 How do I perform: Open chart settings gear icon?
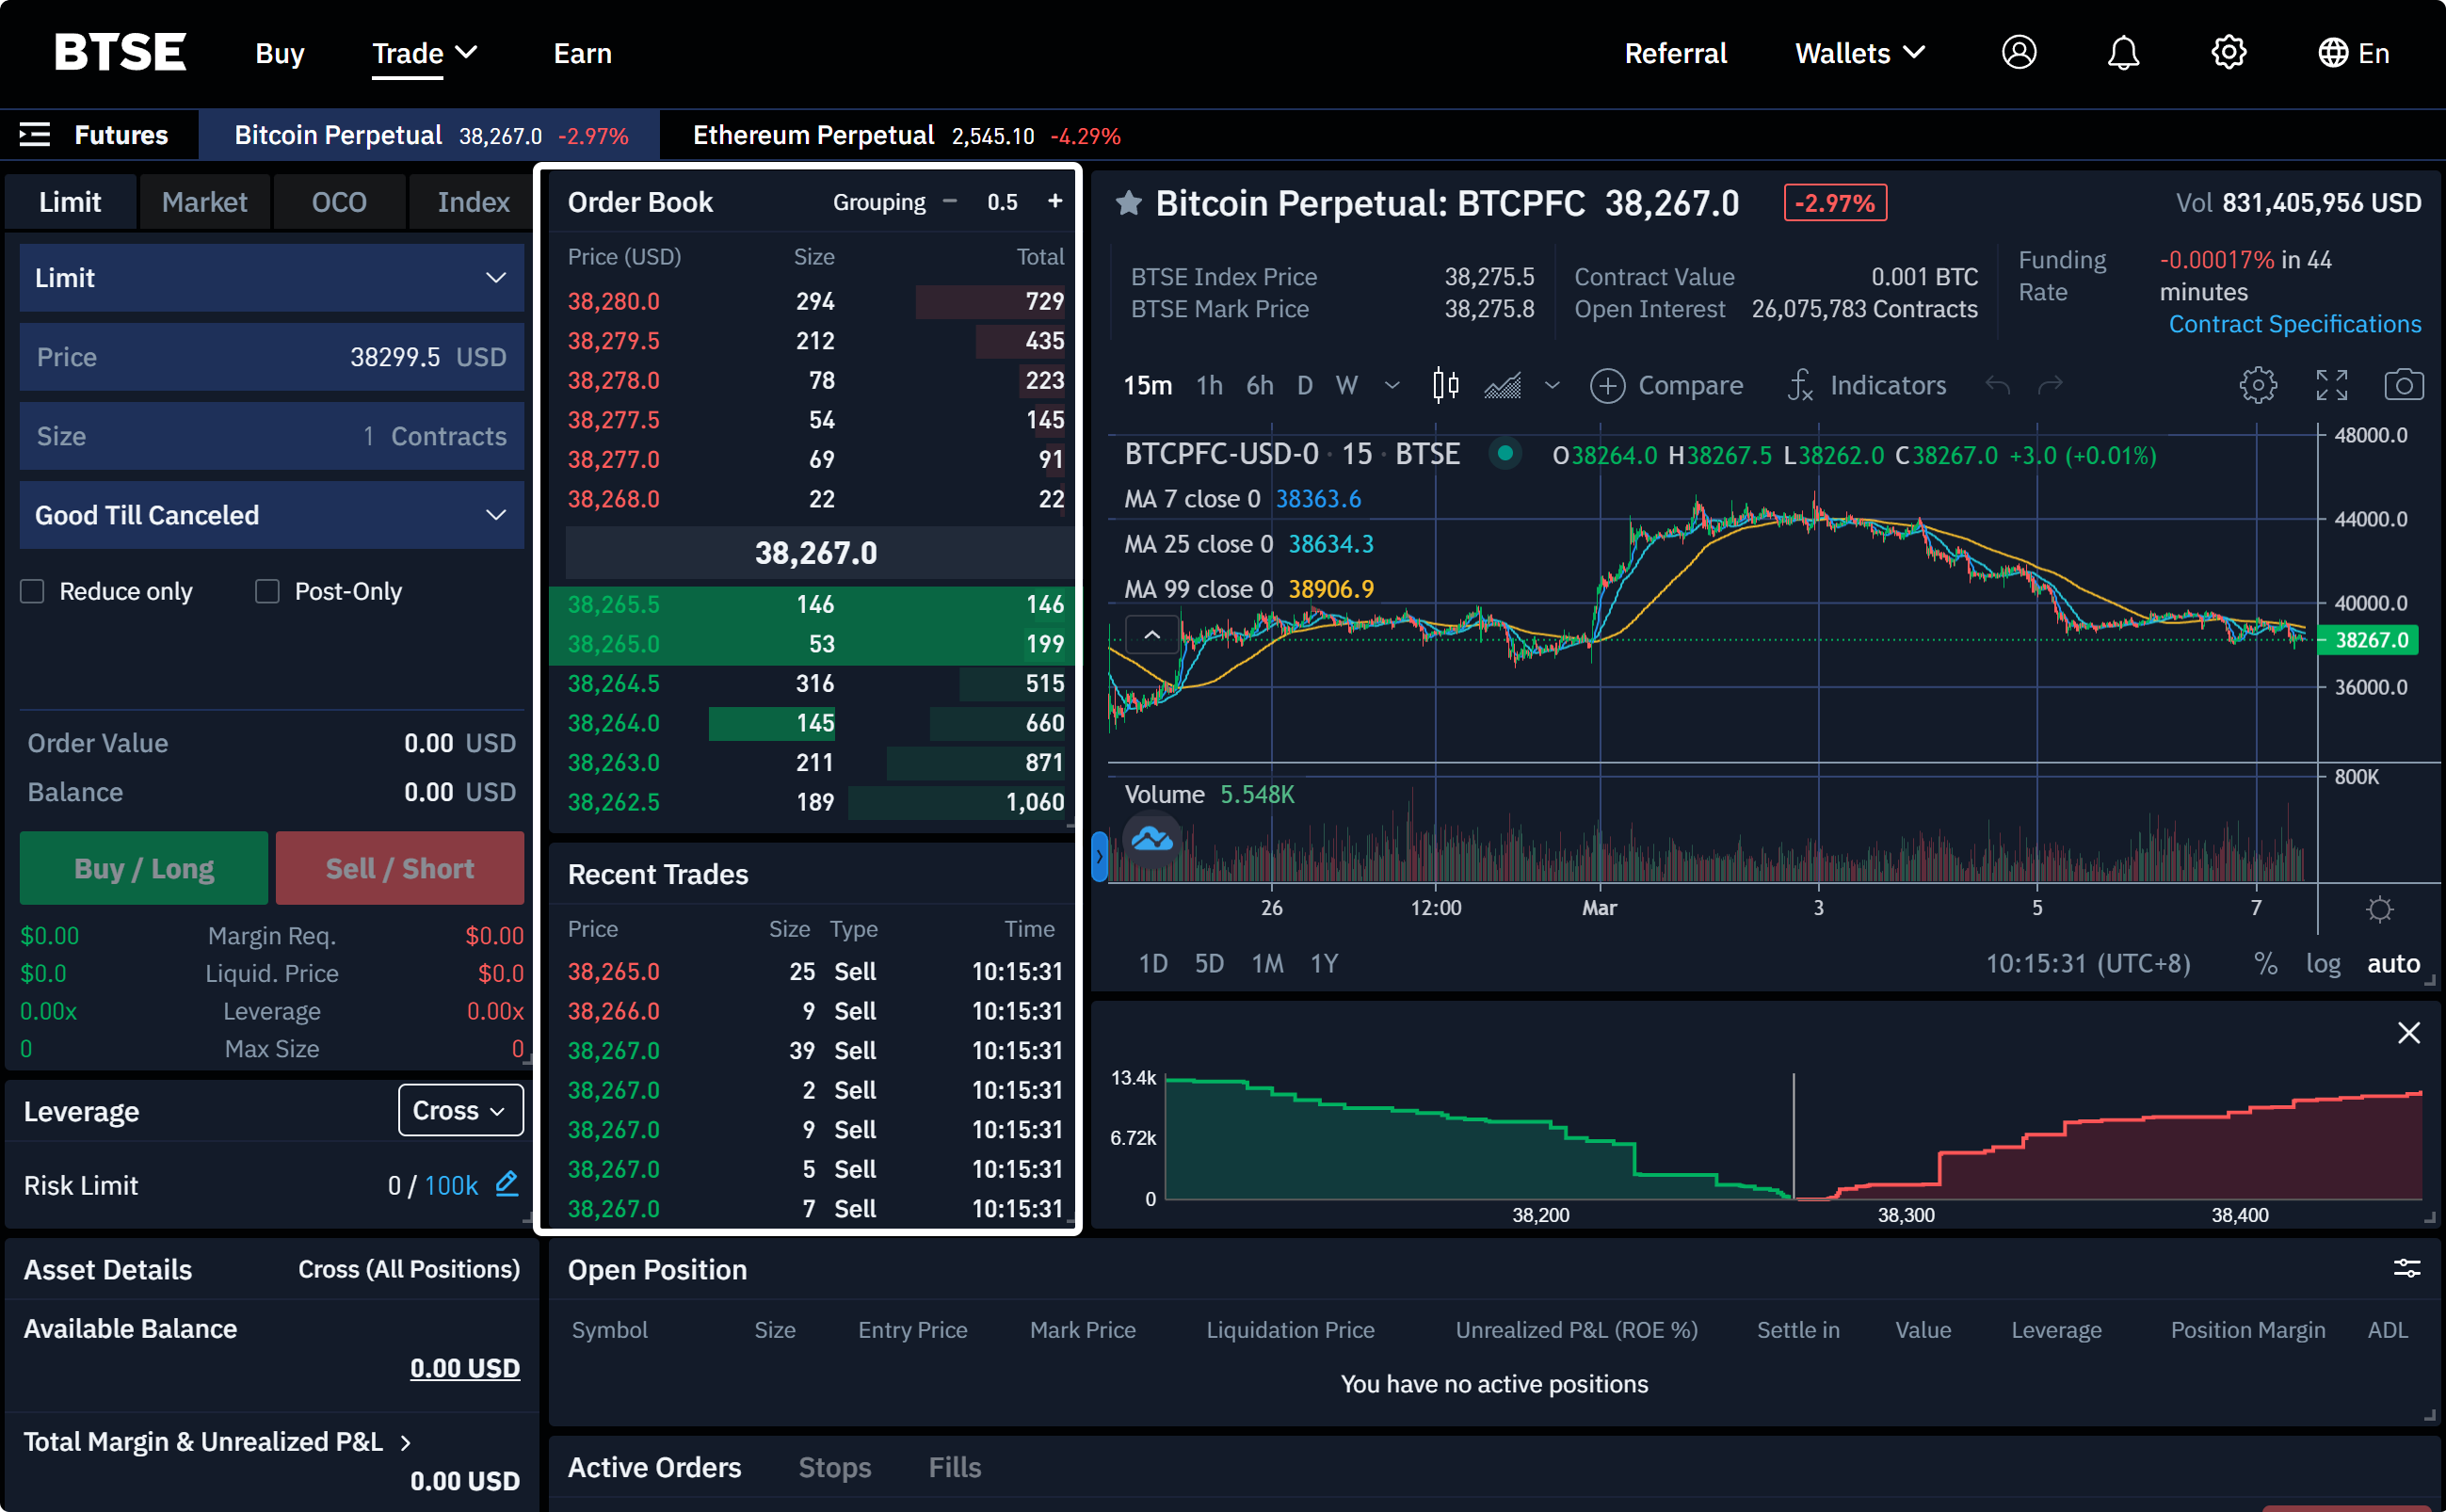tap(2257, 385)
